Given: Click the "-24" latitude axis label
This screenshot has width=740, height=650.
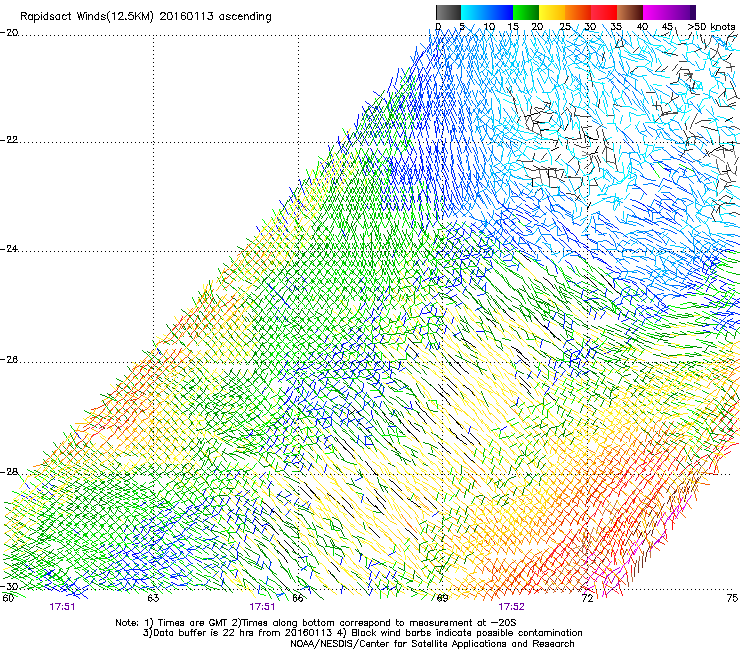Looking at the screenshot, I should [x=9, y=248].
